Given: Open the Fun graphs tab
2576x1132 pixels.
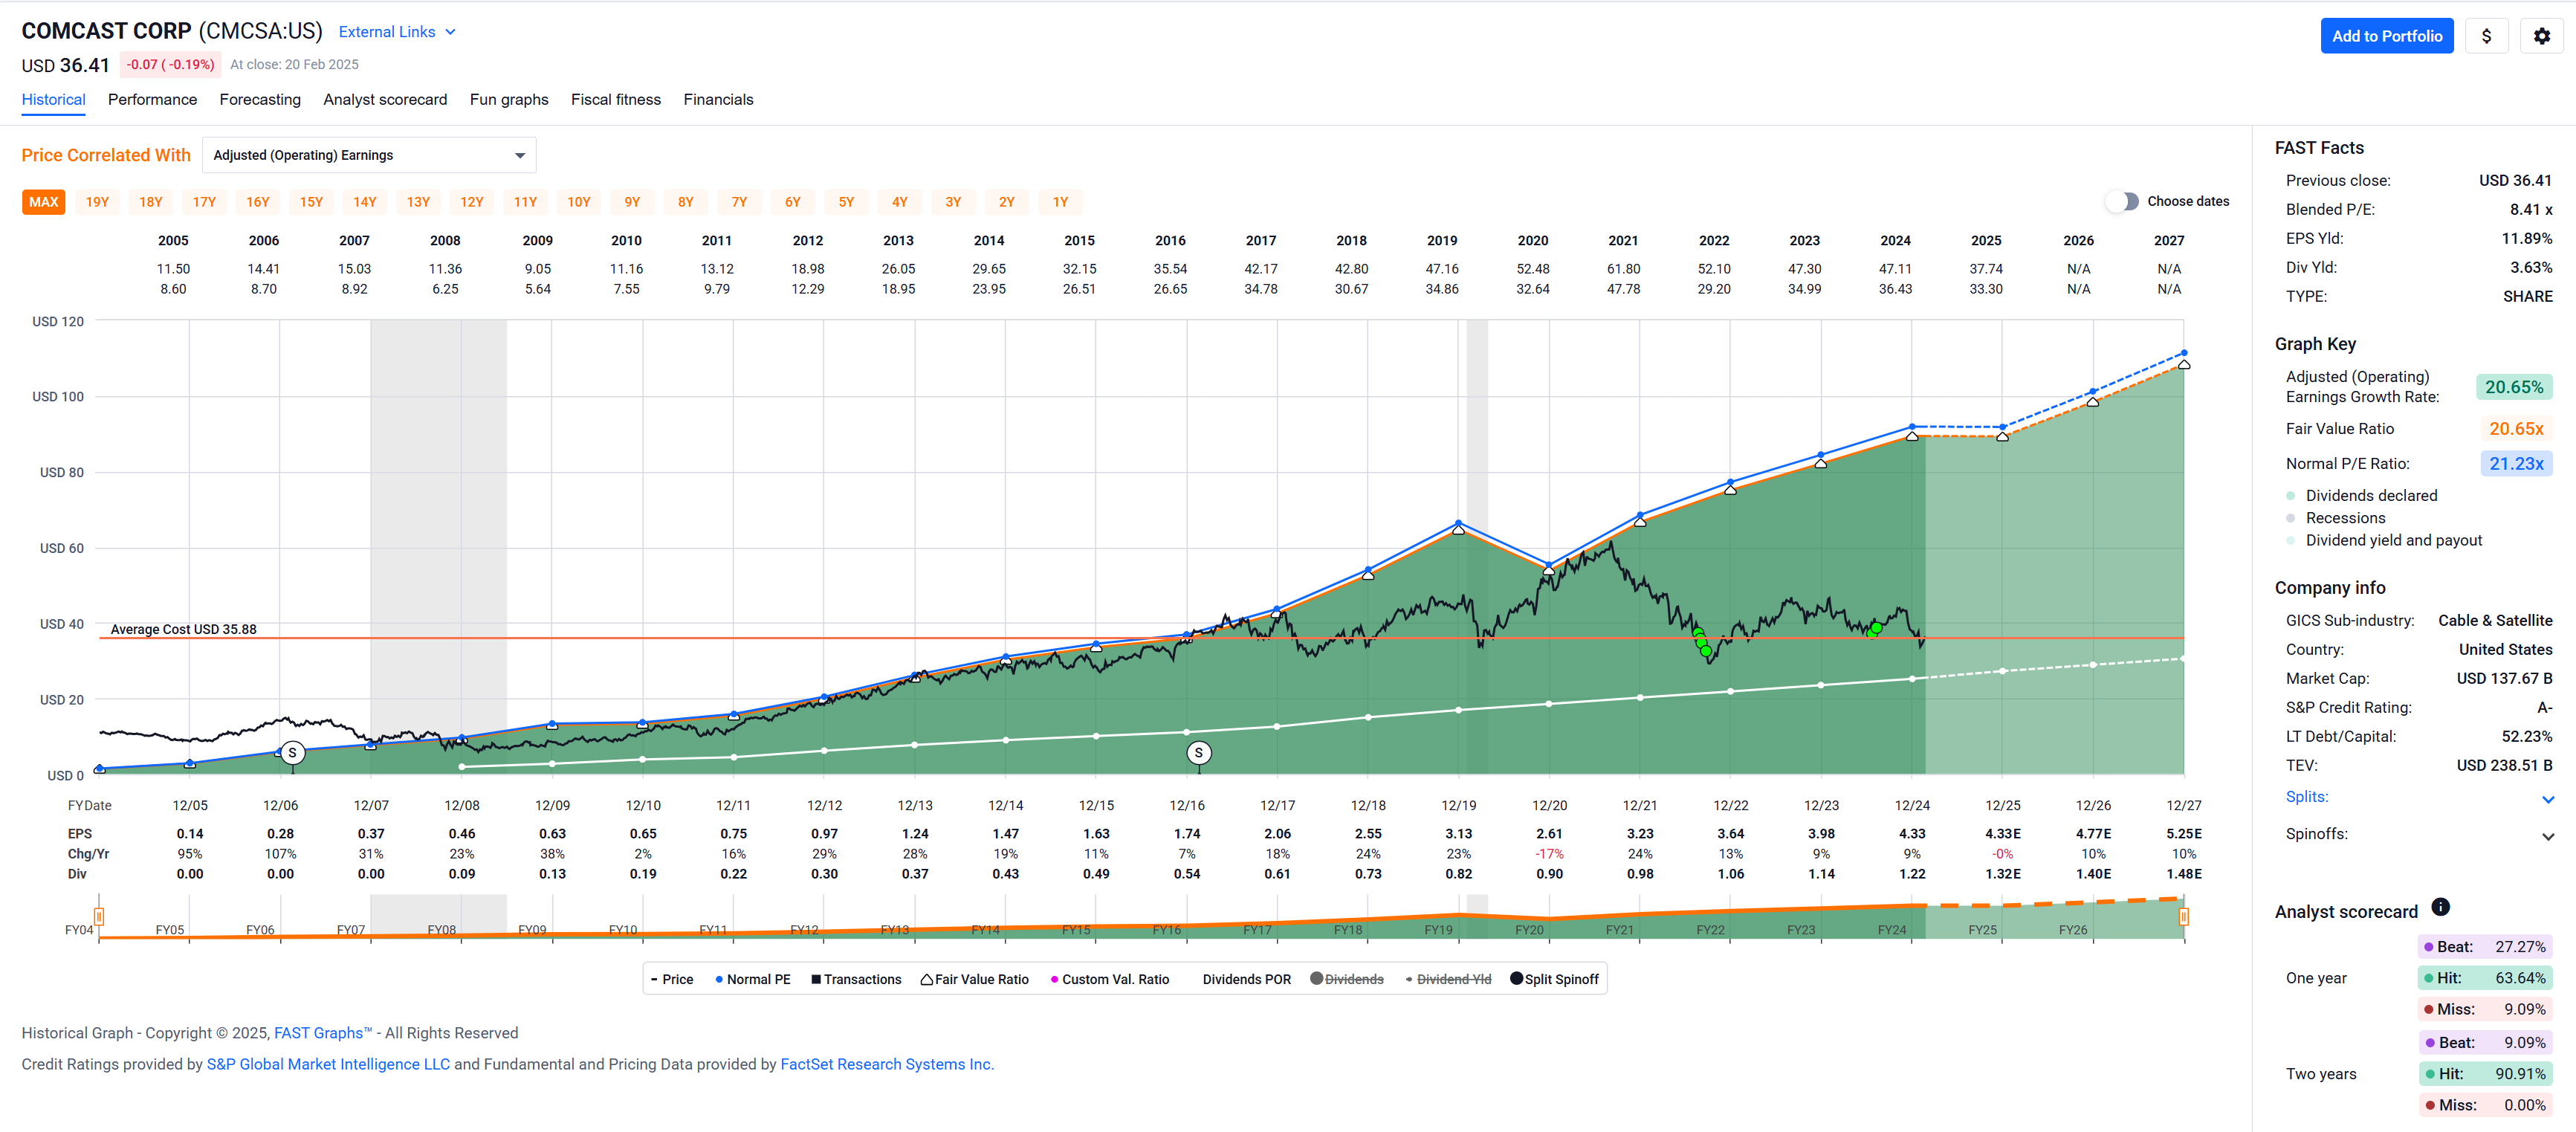Looking at the screenshot, I should coord(509,100).
